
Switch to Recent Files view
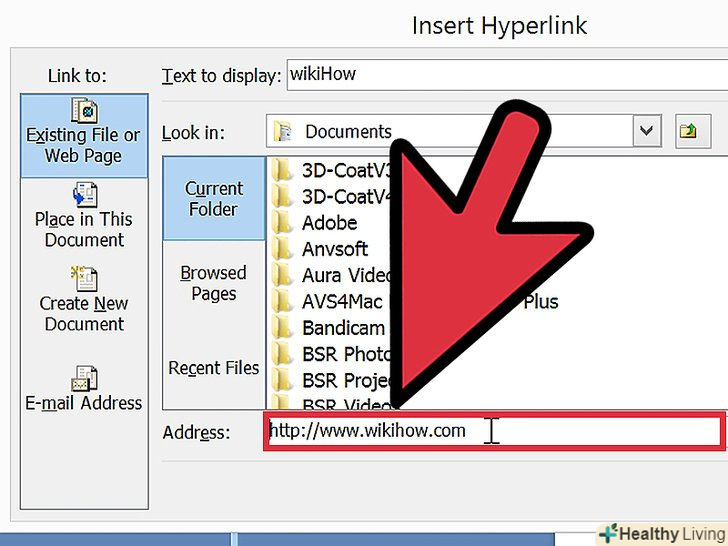pyautogui.click(x=214, y=368)
